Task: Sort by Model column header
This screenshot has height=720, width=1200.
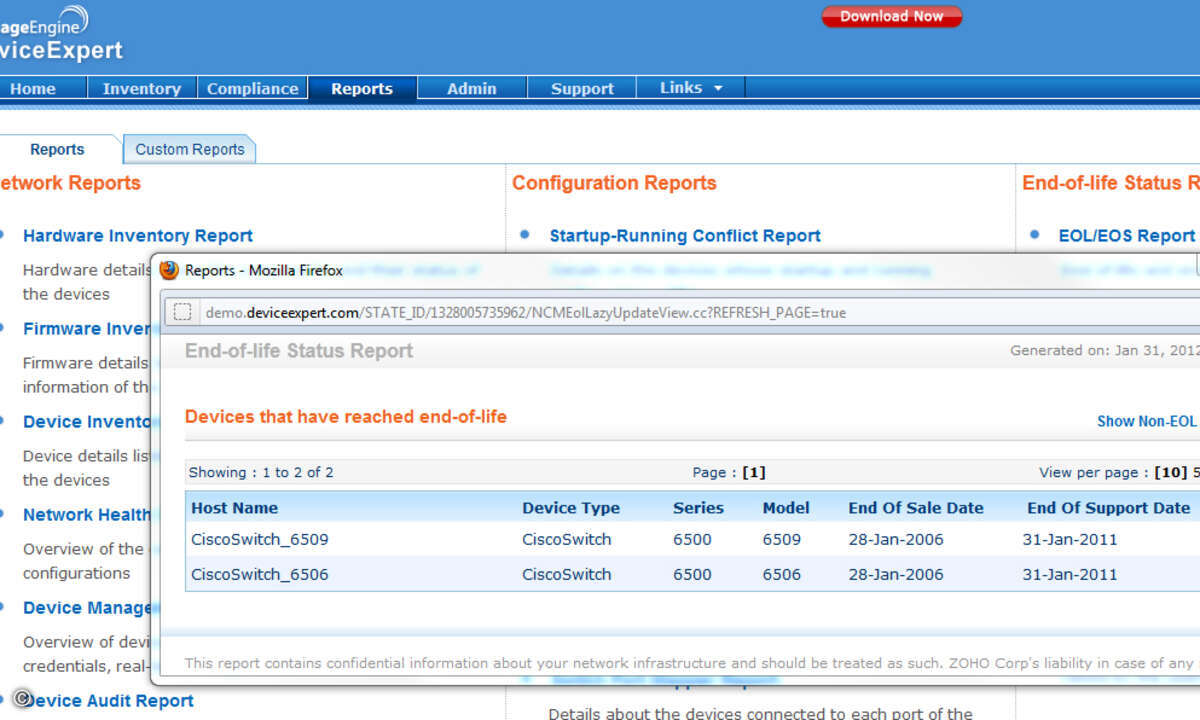Action: coord(786,508)
